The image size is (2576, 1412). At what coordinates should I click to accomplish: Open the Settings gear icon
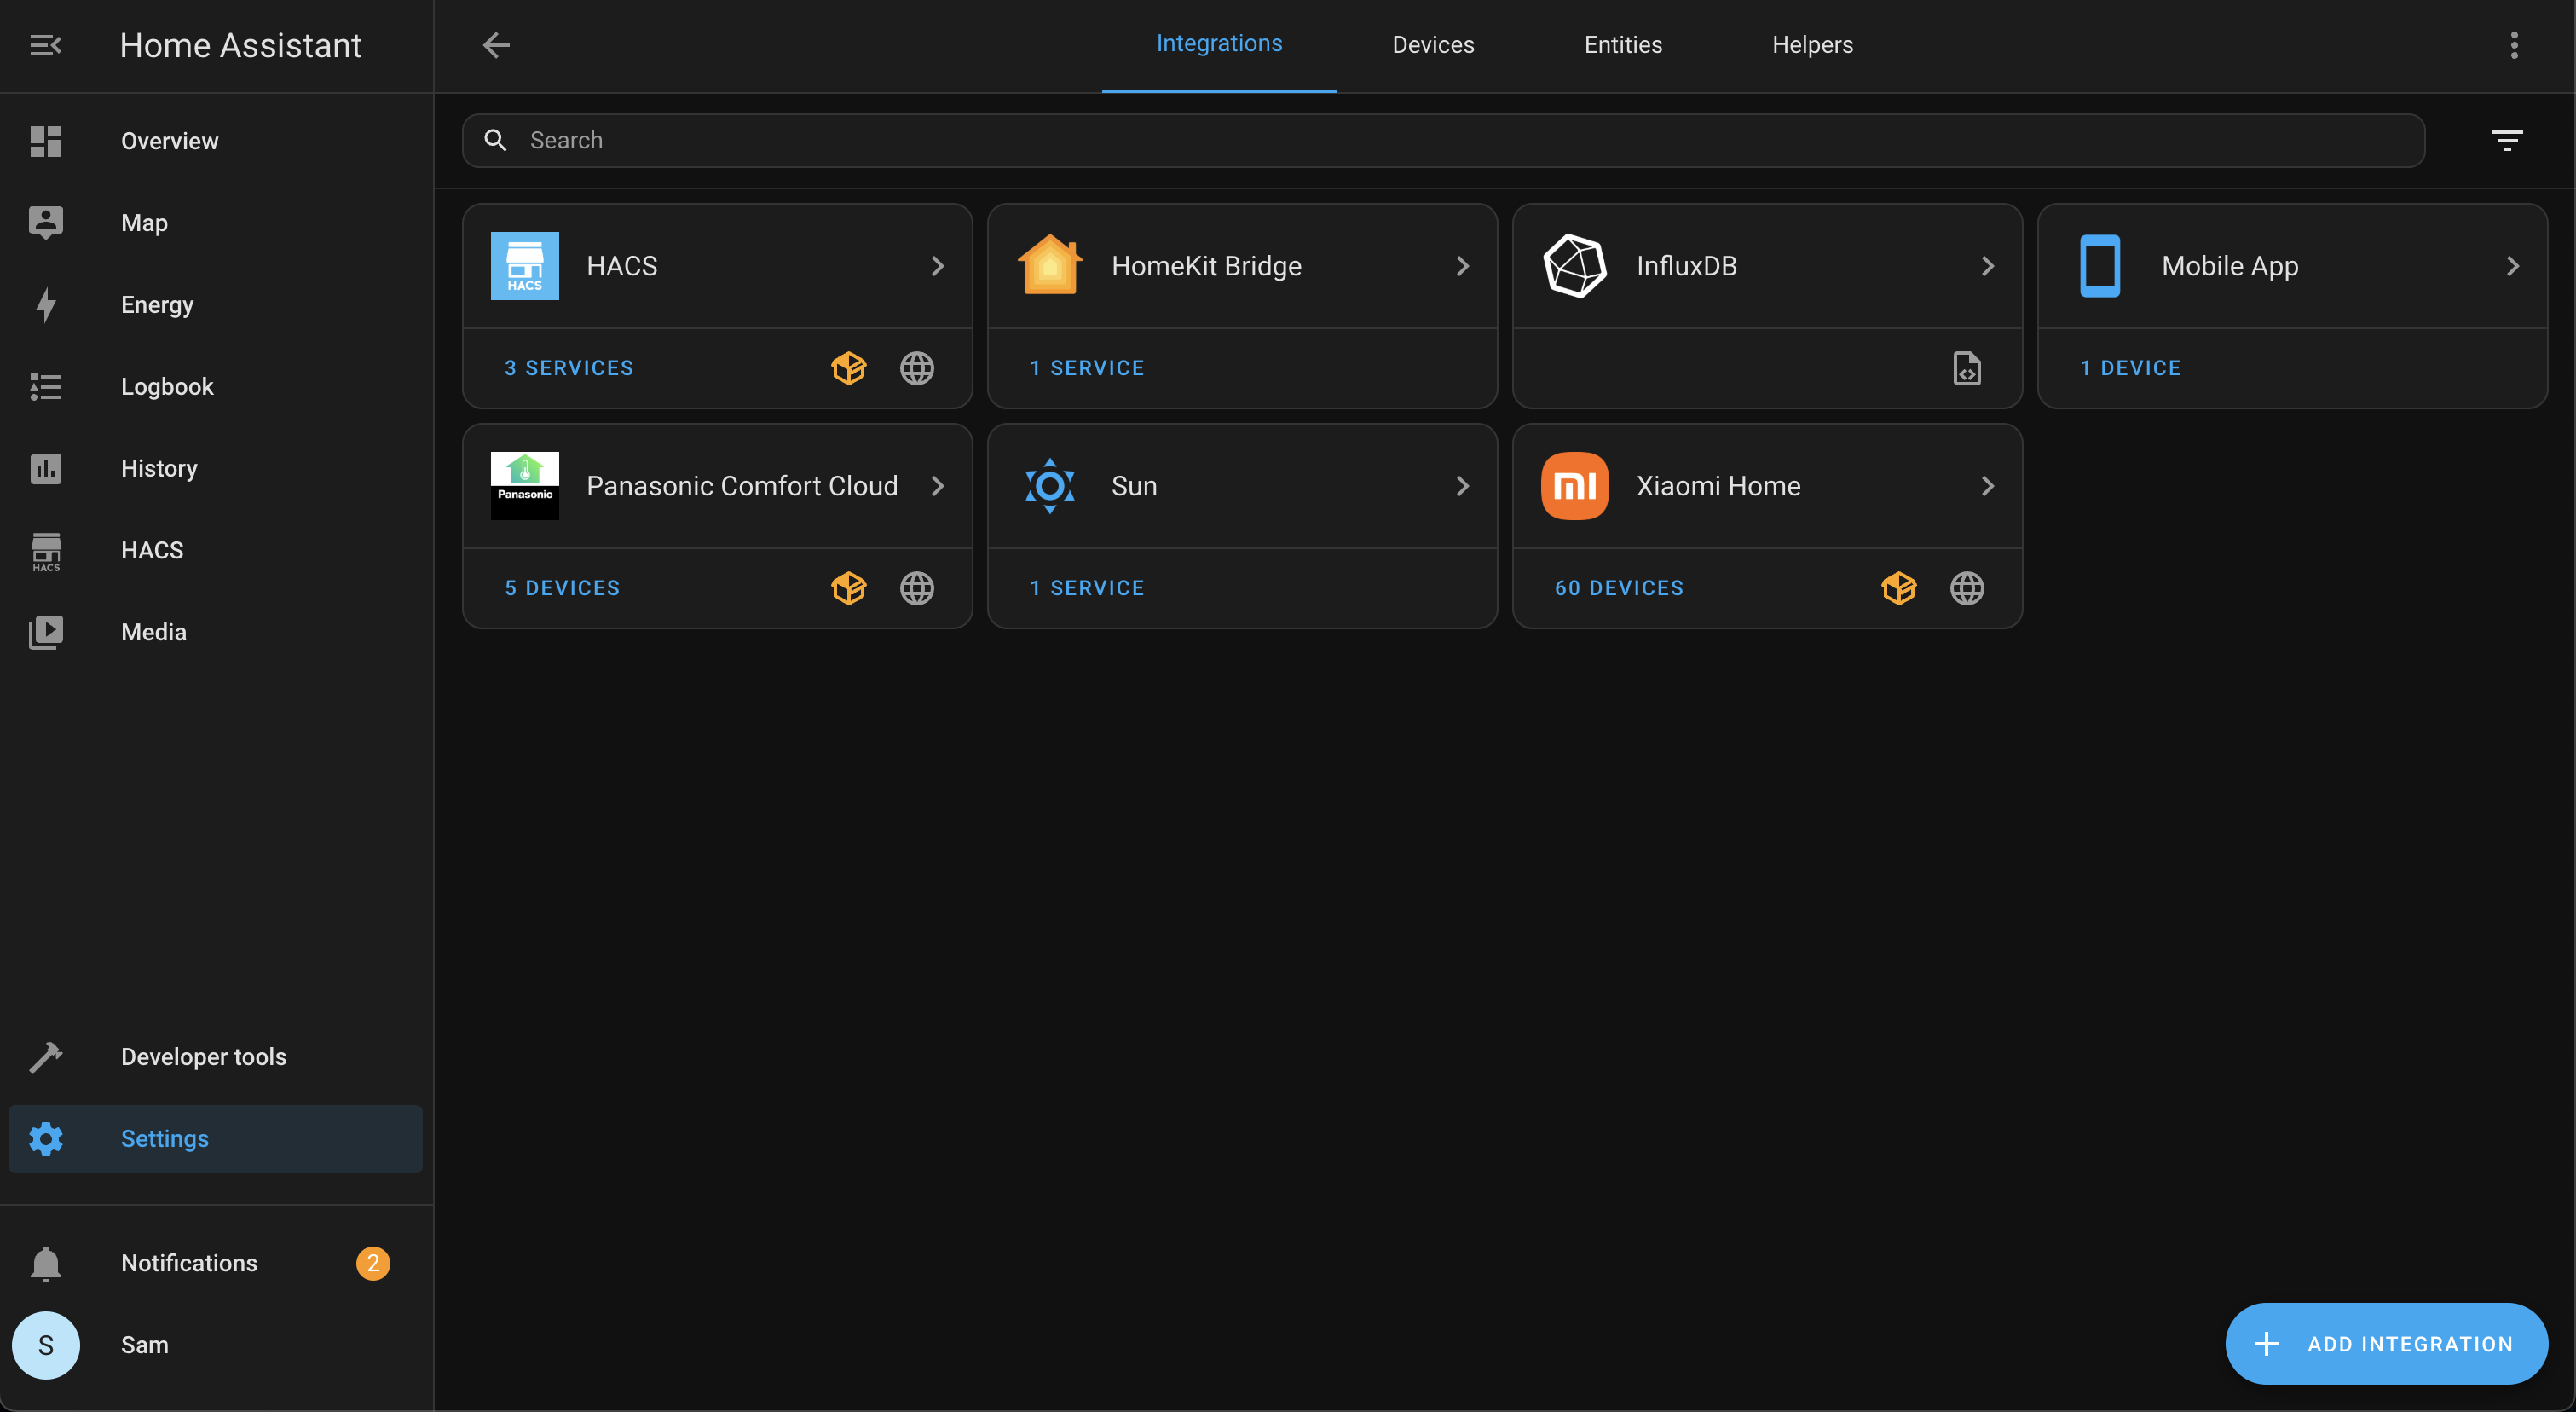pyautogui.click(x=46, y=1139)
